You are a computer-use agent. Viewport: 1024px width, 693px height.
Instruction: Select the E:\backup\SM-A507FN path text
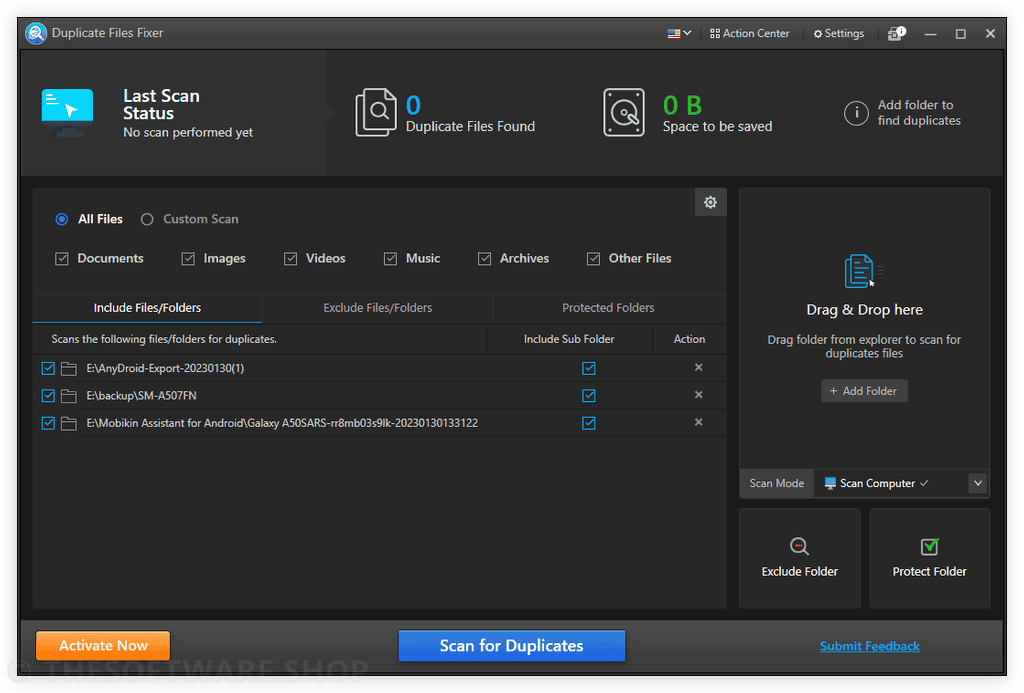(x=142, y=396)
